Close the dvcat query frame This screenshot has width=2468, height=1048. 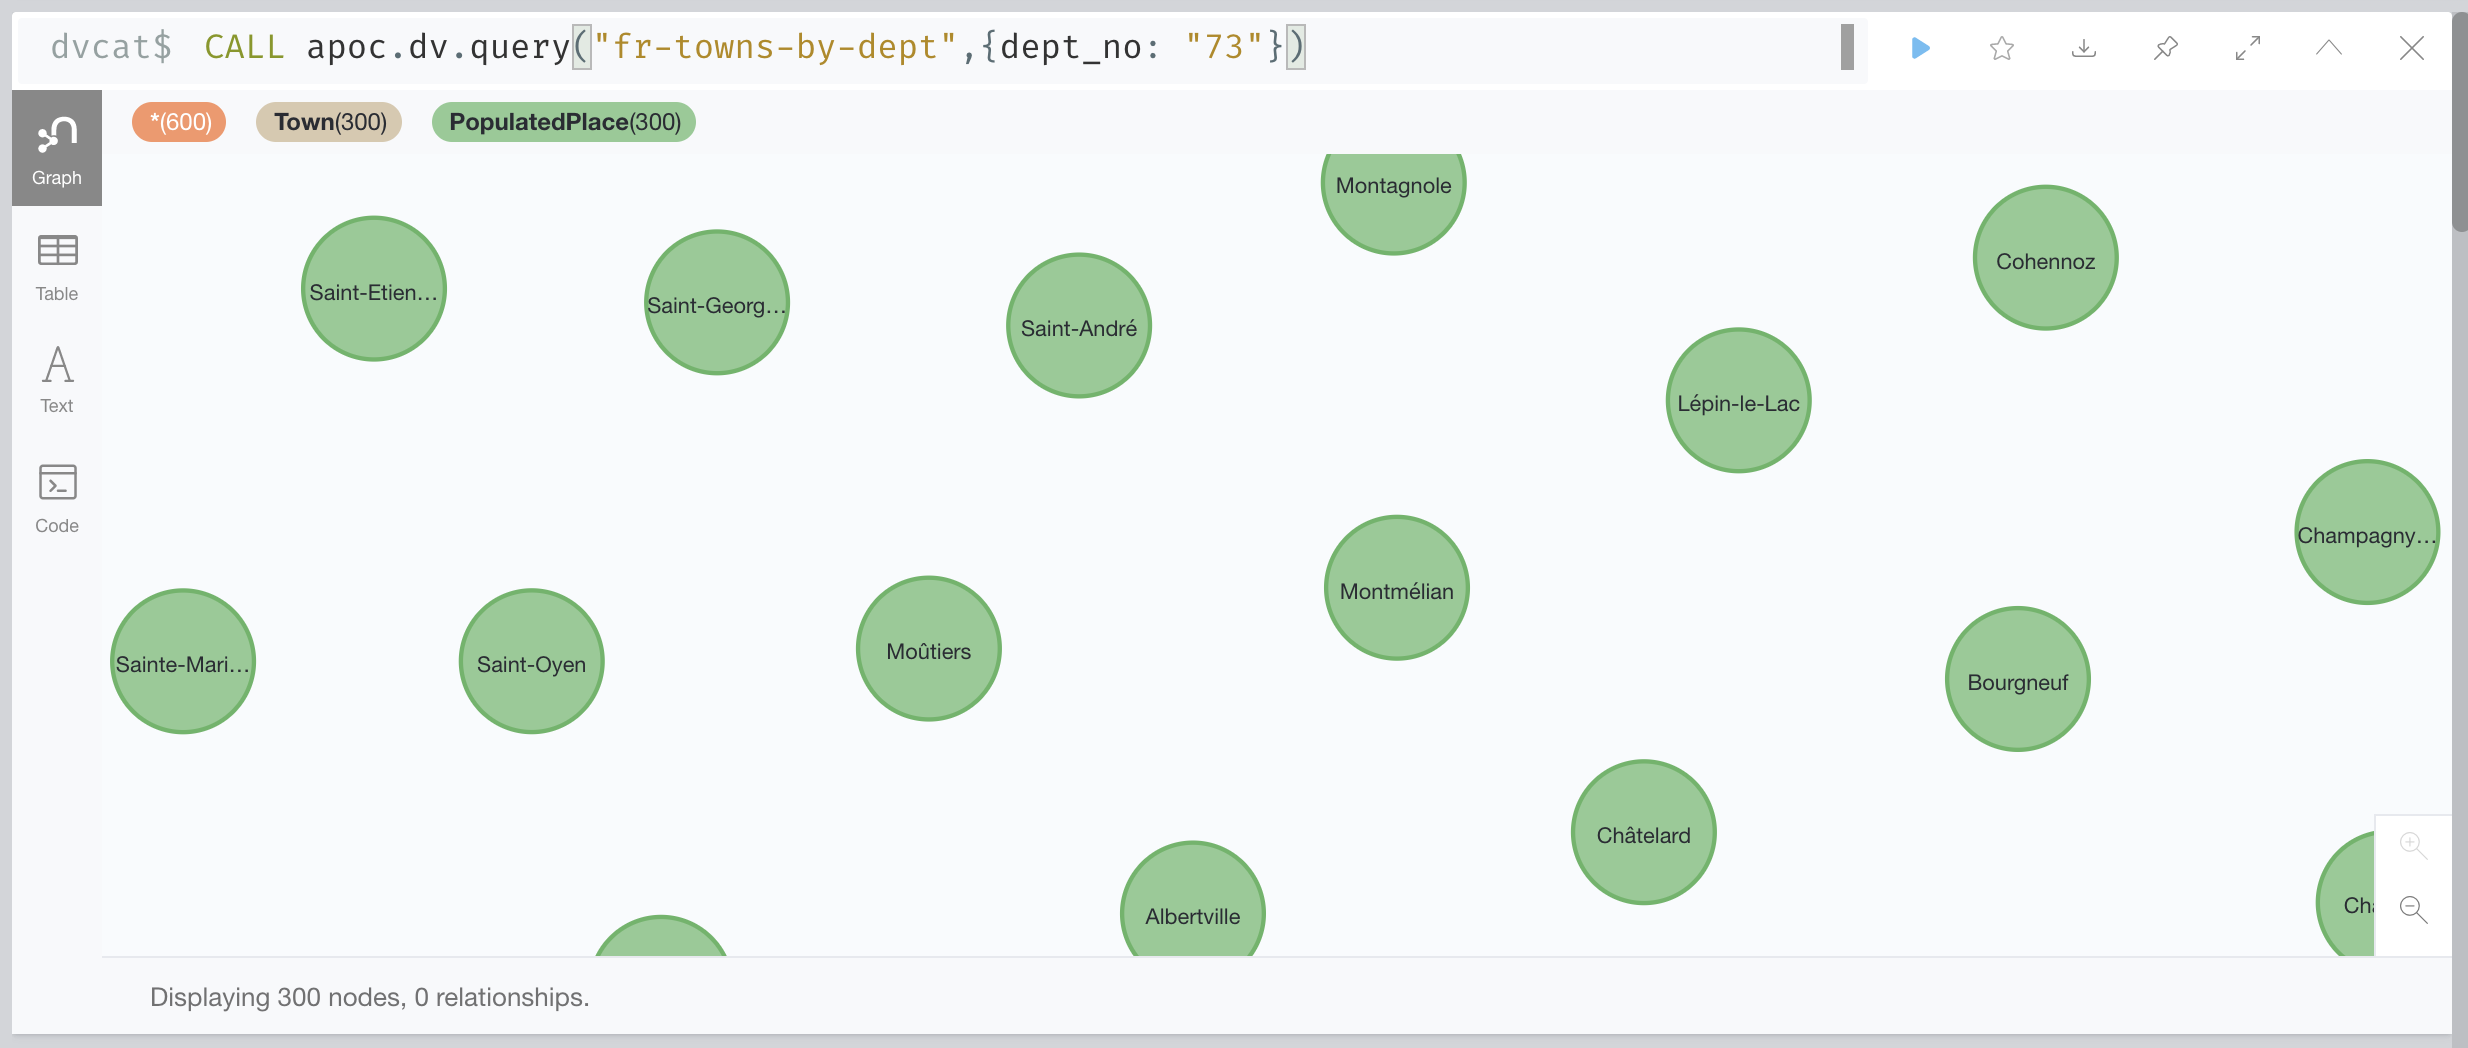[2411, 47]
